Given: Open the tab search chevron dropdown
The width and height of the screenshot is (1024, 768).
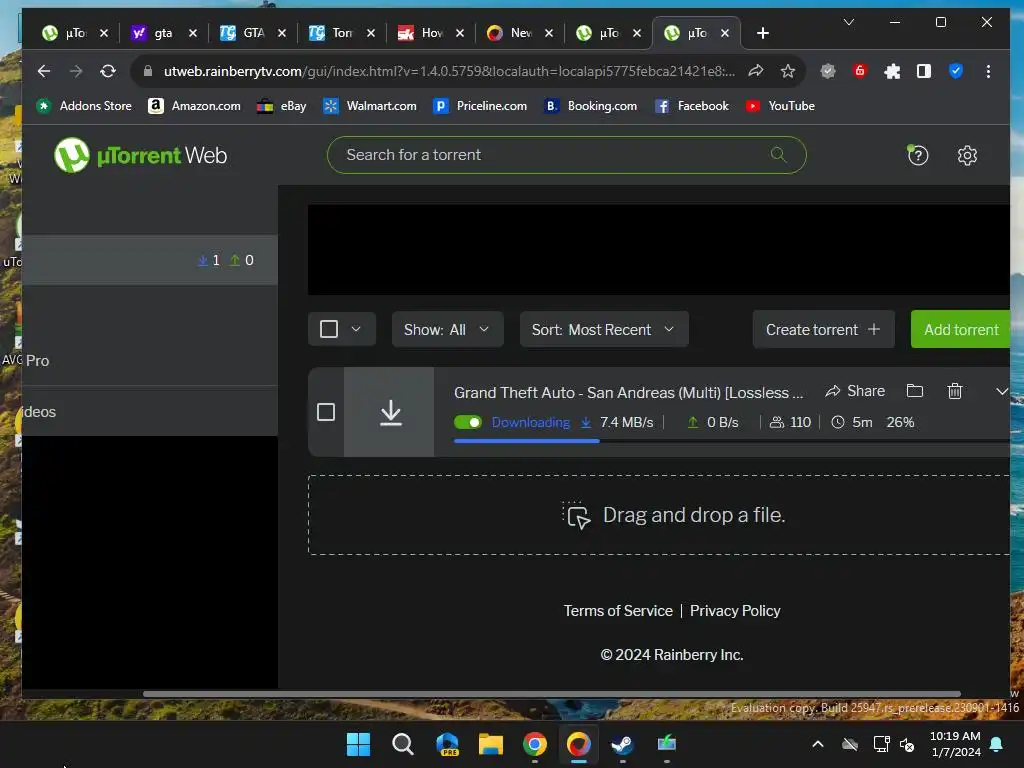Looking at the screenshot, I should click(x=848, y=22).
